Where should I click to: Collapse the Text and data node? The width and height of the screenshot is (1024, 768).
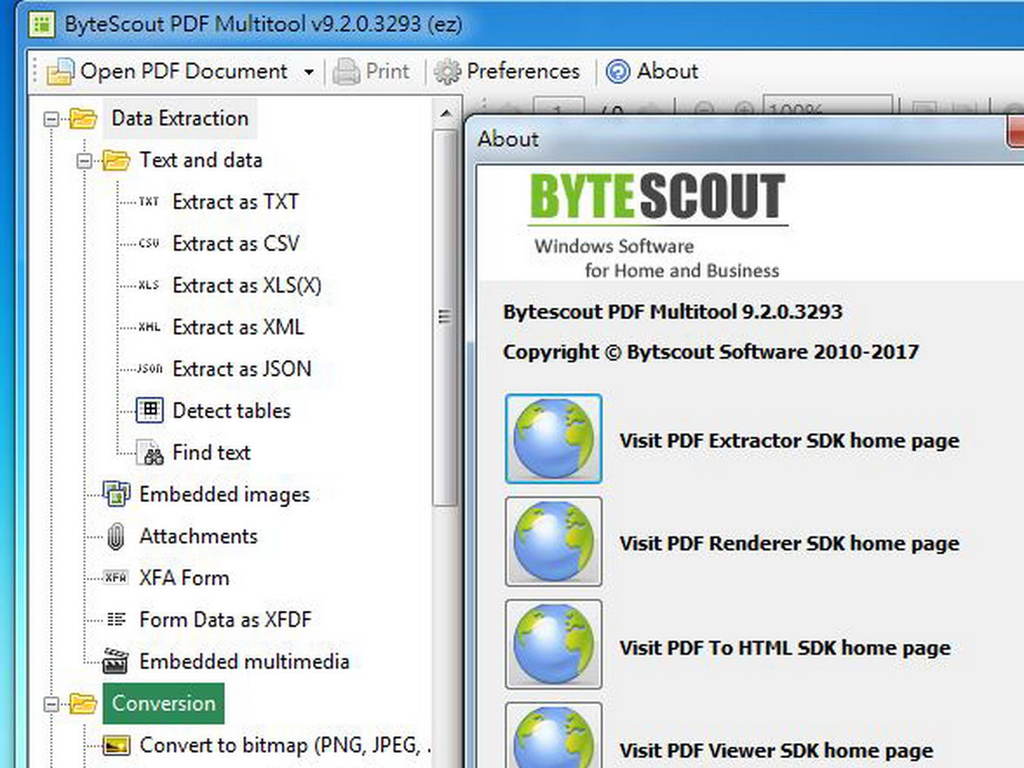(x=84, y=160)
